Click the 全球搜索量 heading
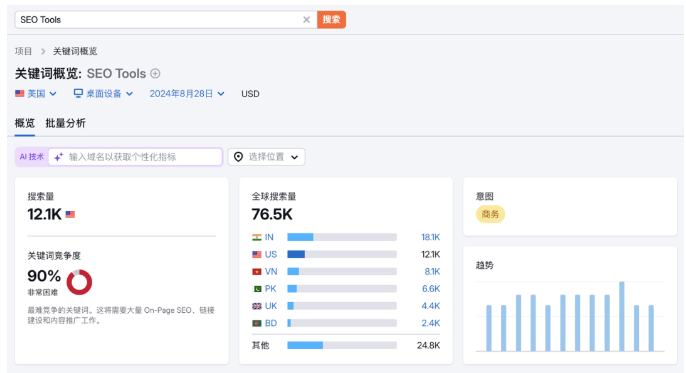The image size is (686, 373). tap(274, 197)
